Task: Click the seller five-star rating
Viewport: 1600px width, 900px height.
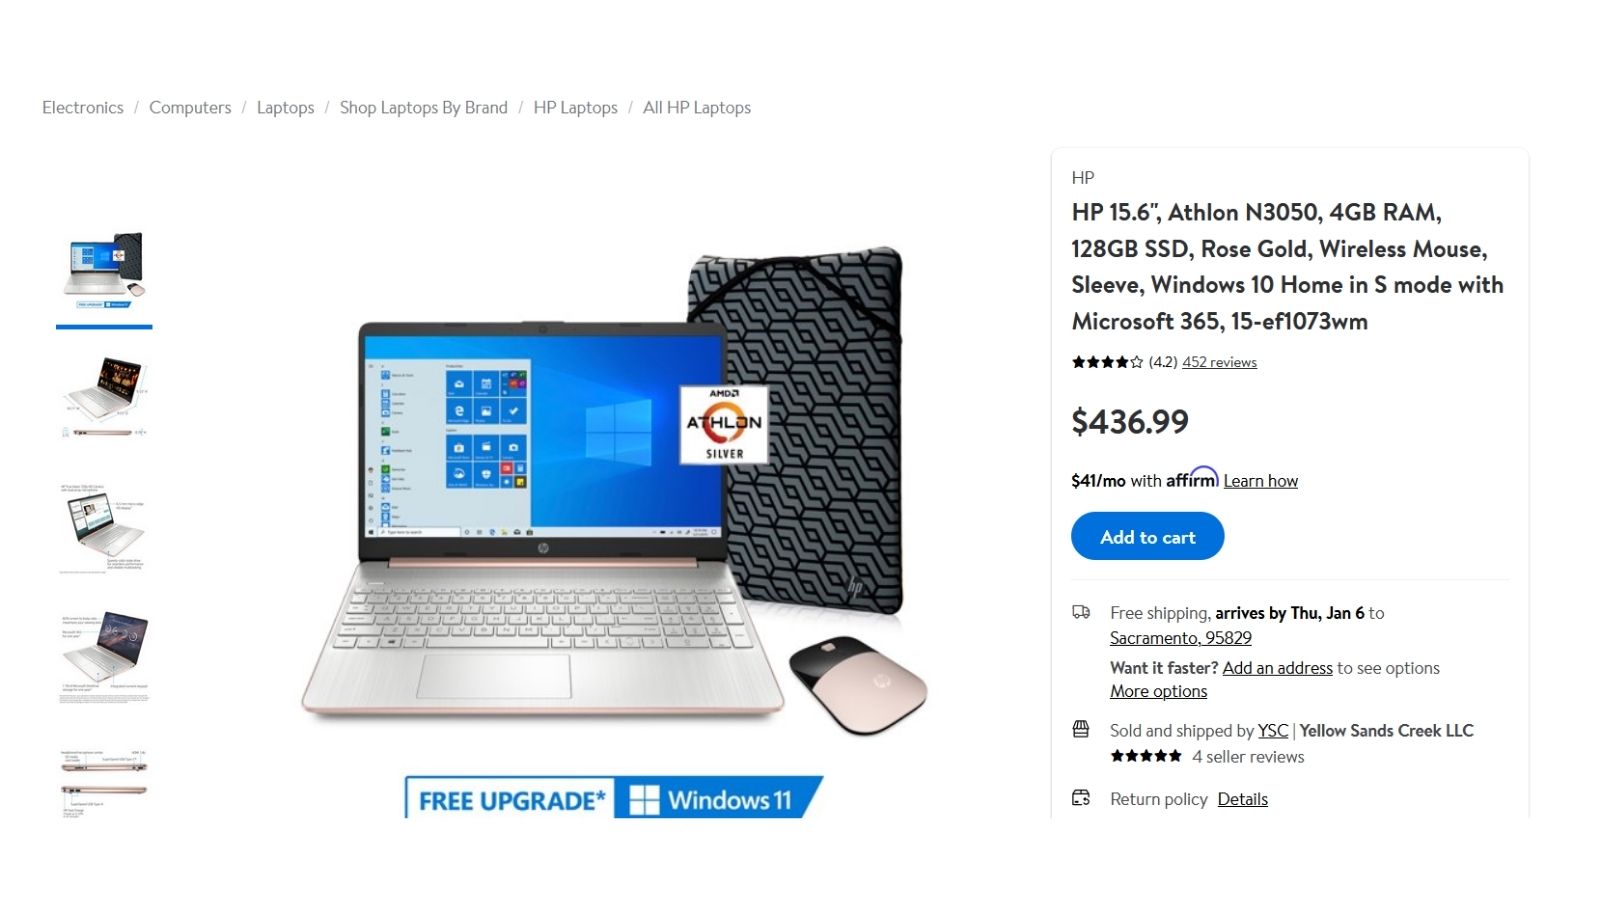Action: tap(1146, 756)
